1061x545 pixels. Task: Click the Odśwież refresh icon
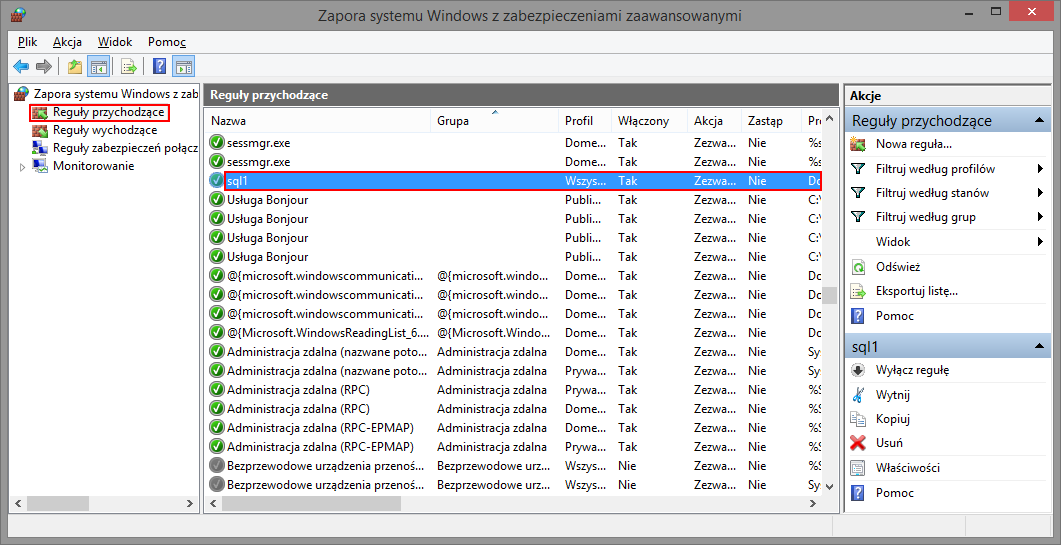(858, 267)
